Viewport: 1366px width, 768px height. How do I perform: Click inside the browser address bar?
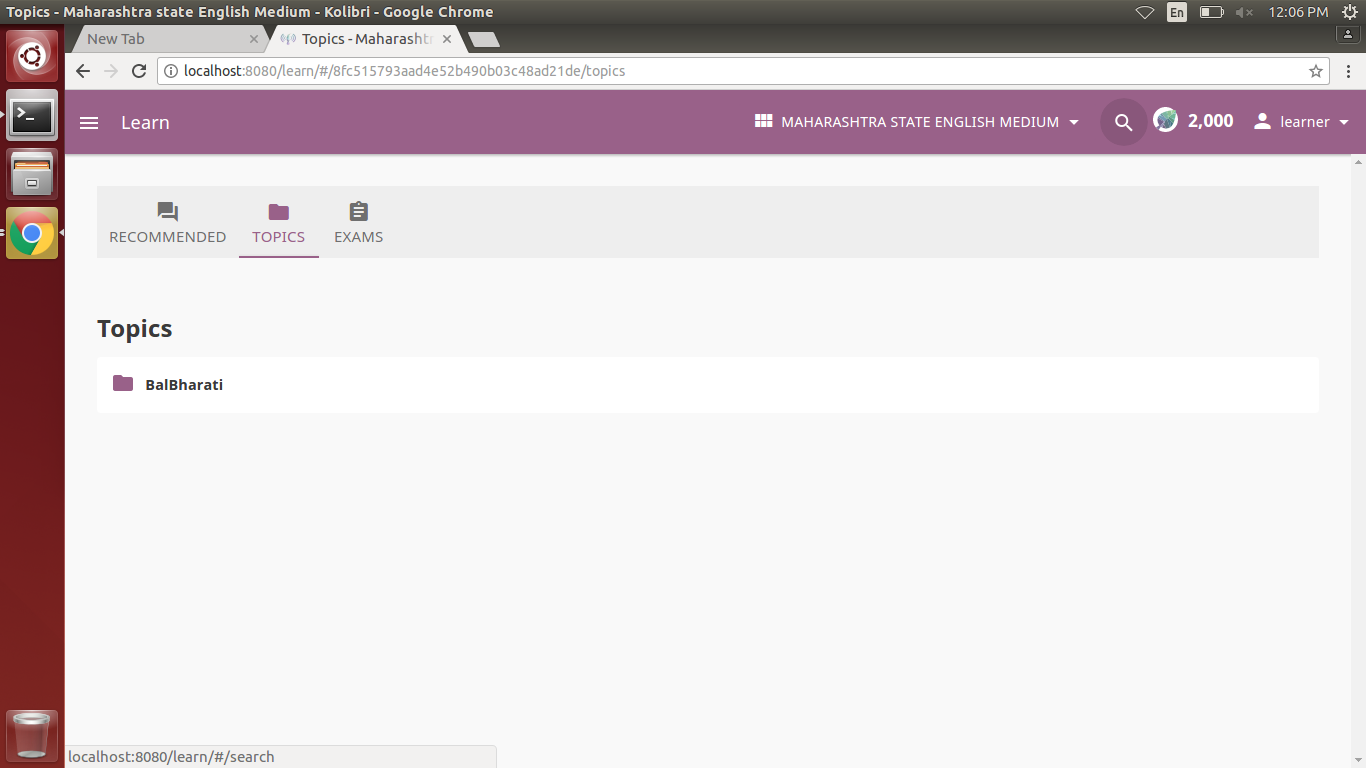(x=600, y=70)
